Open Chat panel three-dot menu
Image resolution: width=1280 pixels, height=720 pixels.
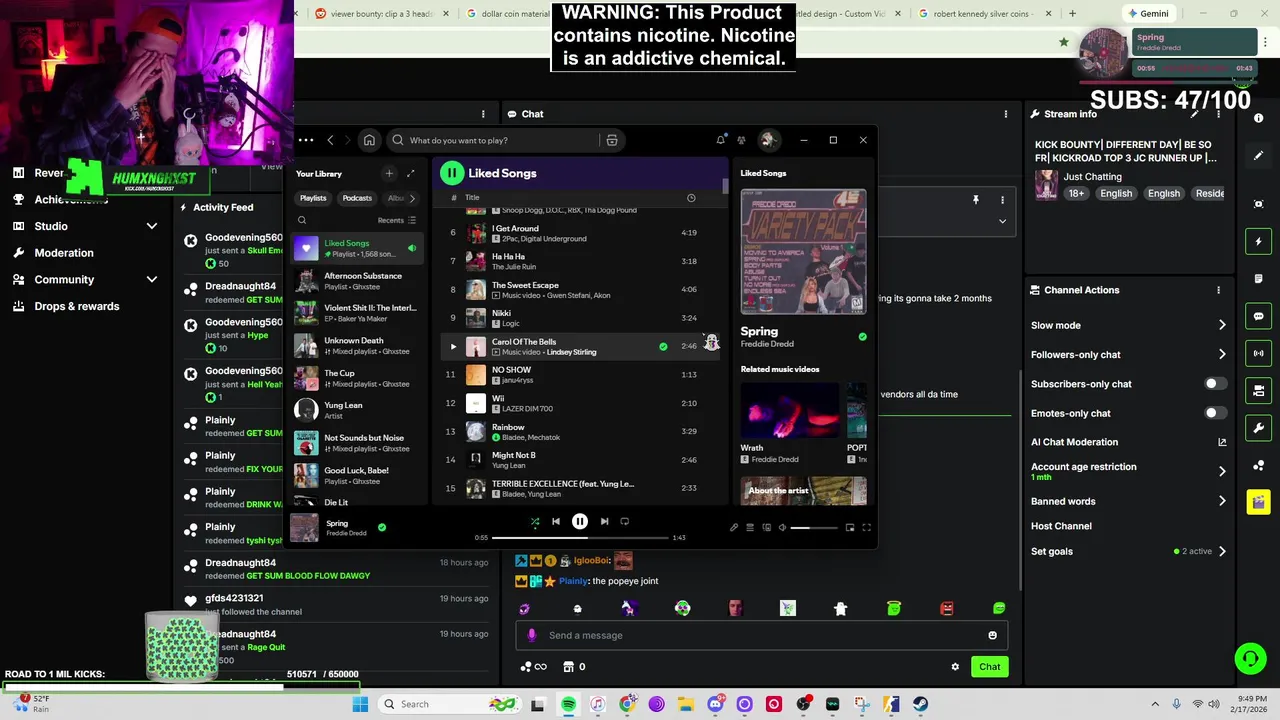(1005, 114)
